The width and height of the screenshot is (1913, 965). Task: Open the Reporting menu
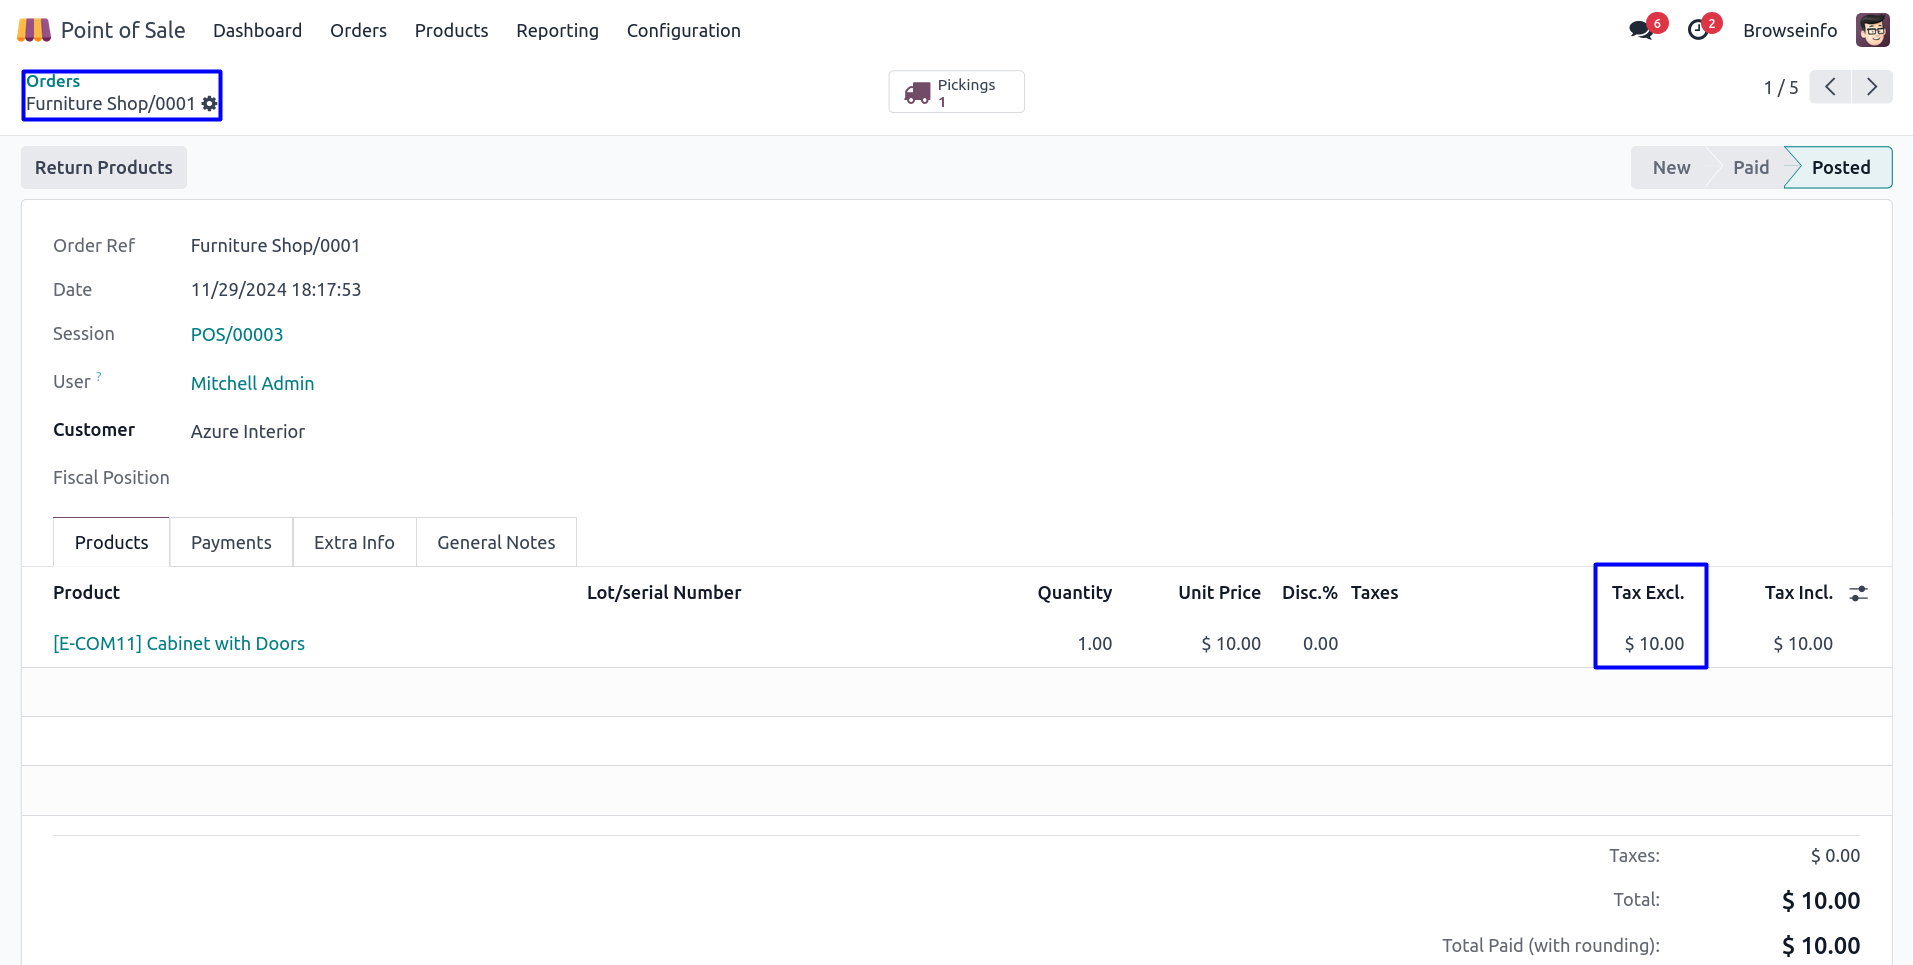(x=557, y=30)
